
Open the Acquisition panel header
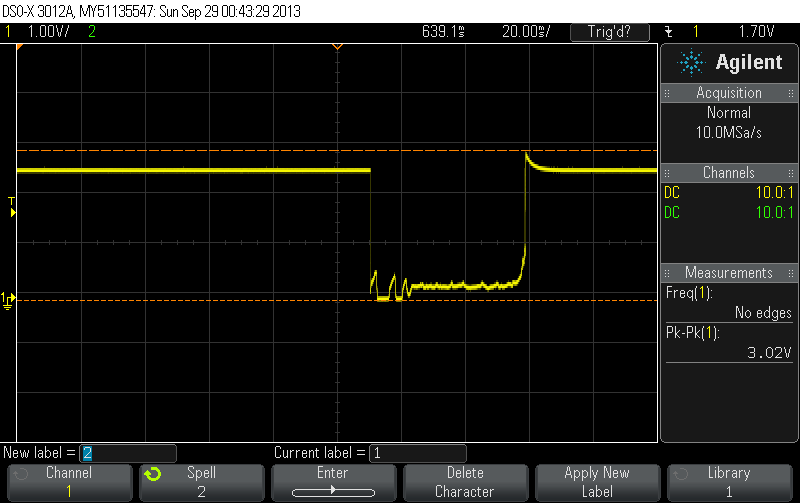click(729, 93)
